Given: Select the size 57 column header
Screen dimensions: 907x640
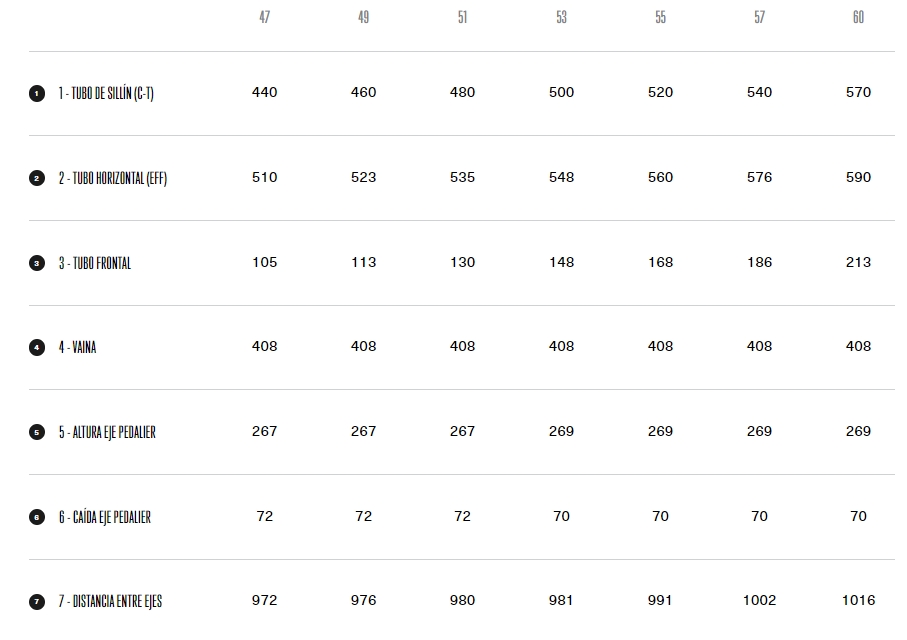Looking at the screenshot, I should click(x=759, y=17).
